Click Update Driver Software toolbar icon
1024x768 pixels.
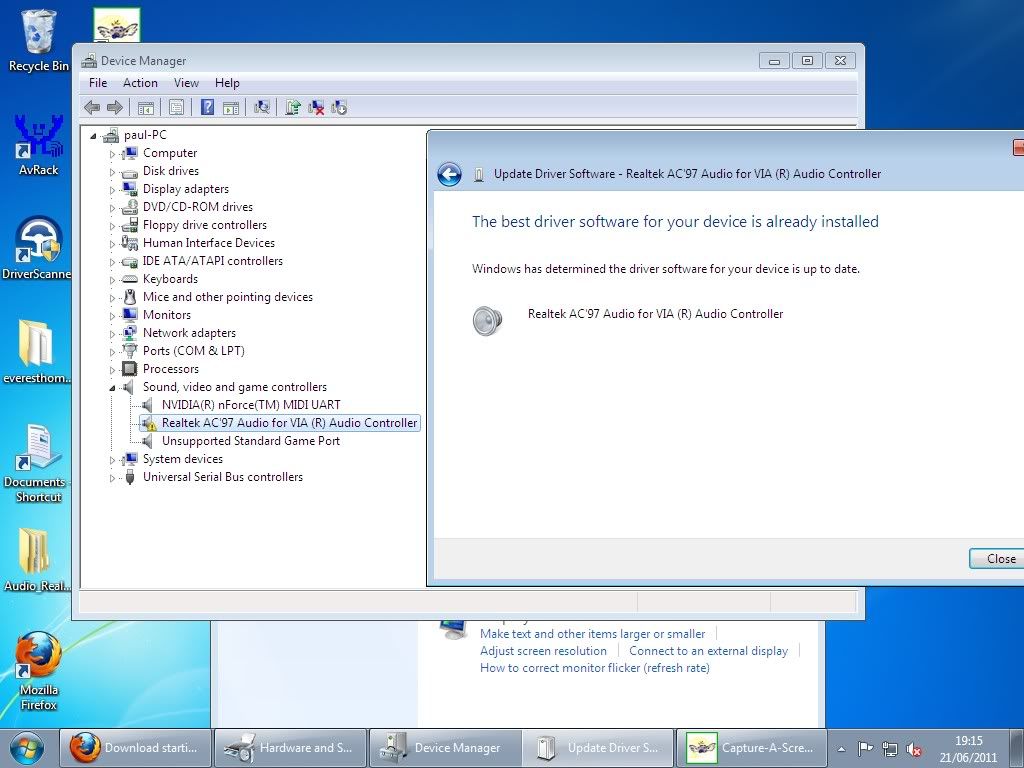point(293,107)
